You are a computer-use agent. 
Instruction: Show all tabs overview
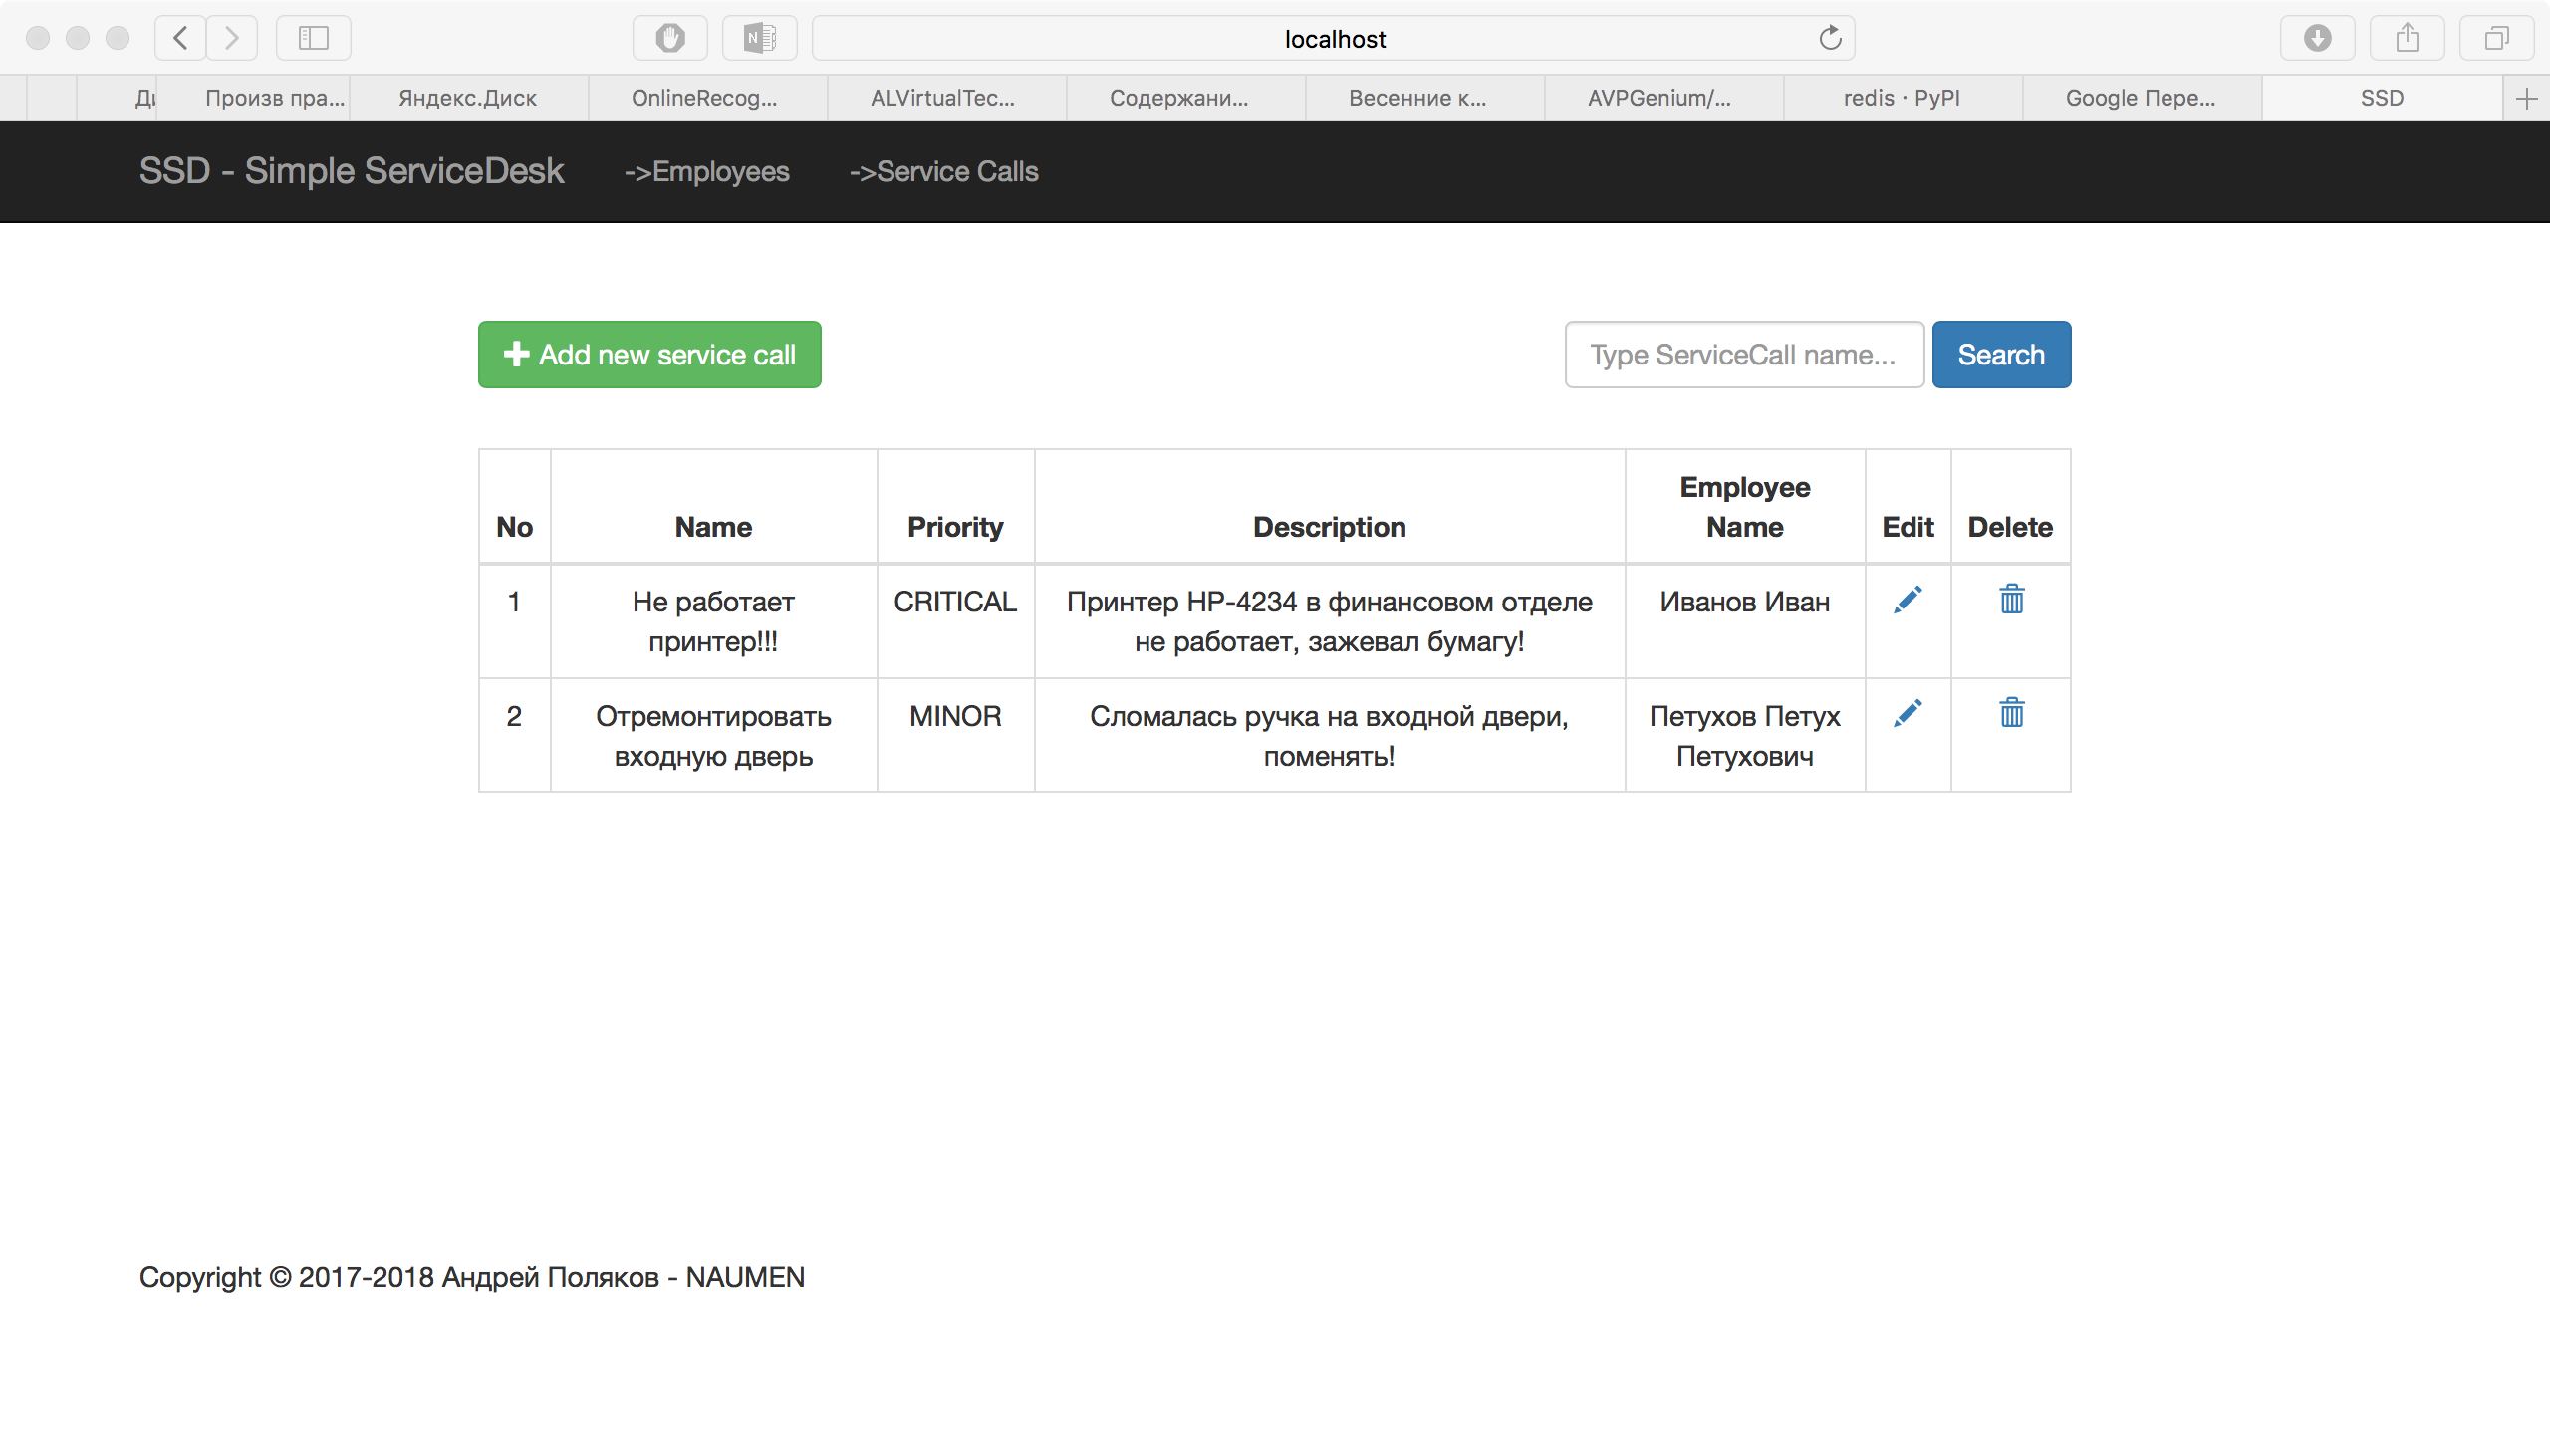pos(2496,38)
